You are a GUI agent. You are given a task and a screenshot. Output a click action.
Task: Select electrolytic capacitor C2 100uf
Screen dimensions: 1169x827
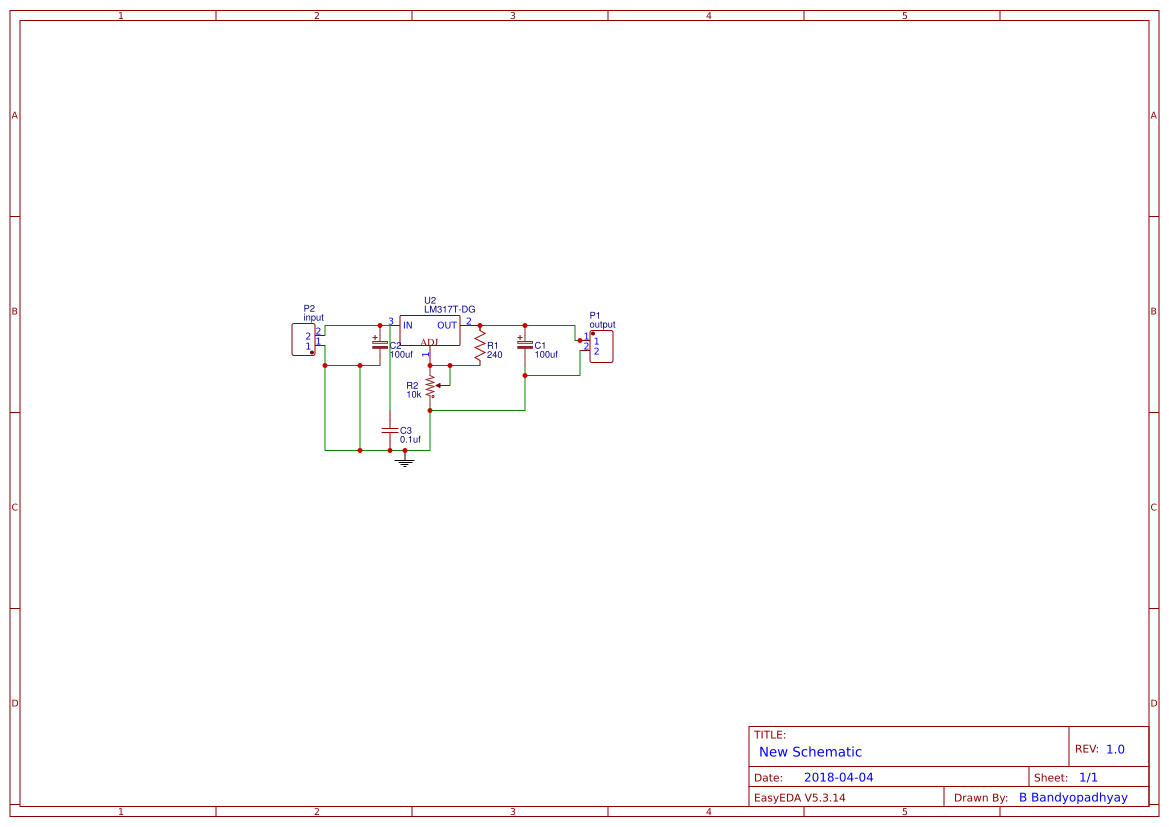tap(379, 344)
